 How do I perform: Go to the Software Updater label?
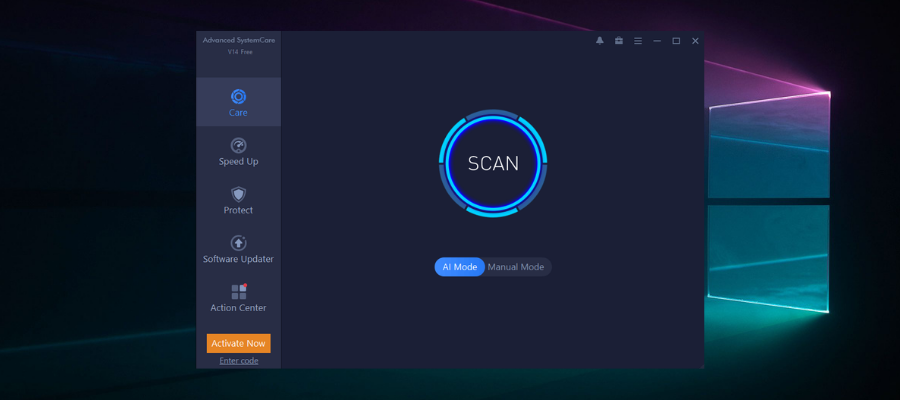pos(238,259)
